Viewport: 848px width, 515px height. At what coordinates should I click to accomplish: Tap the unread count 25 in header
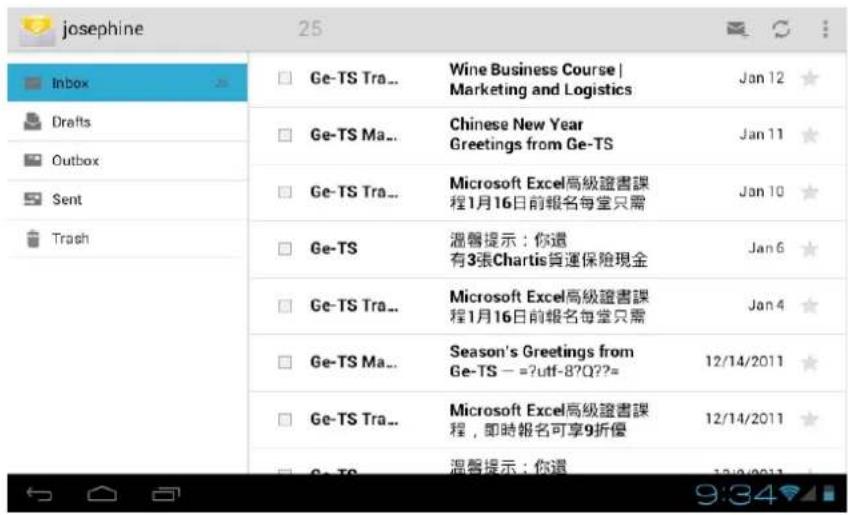310,28
